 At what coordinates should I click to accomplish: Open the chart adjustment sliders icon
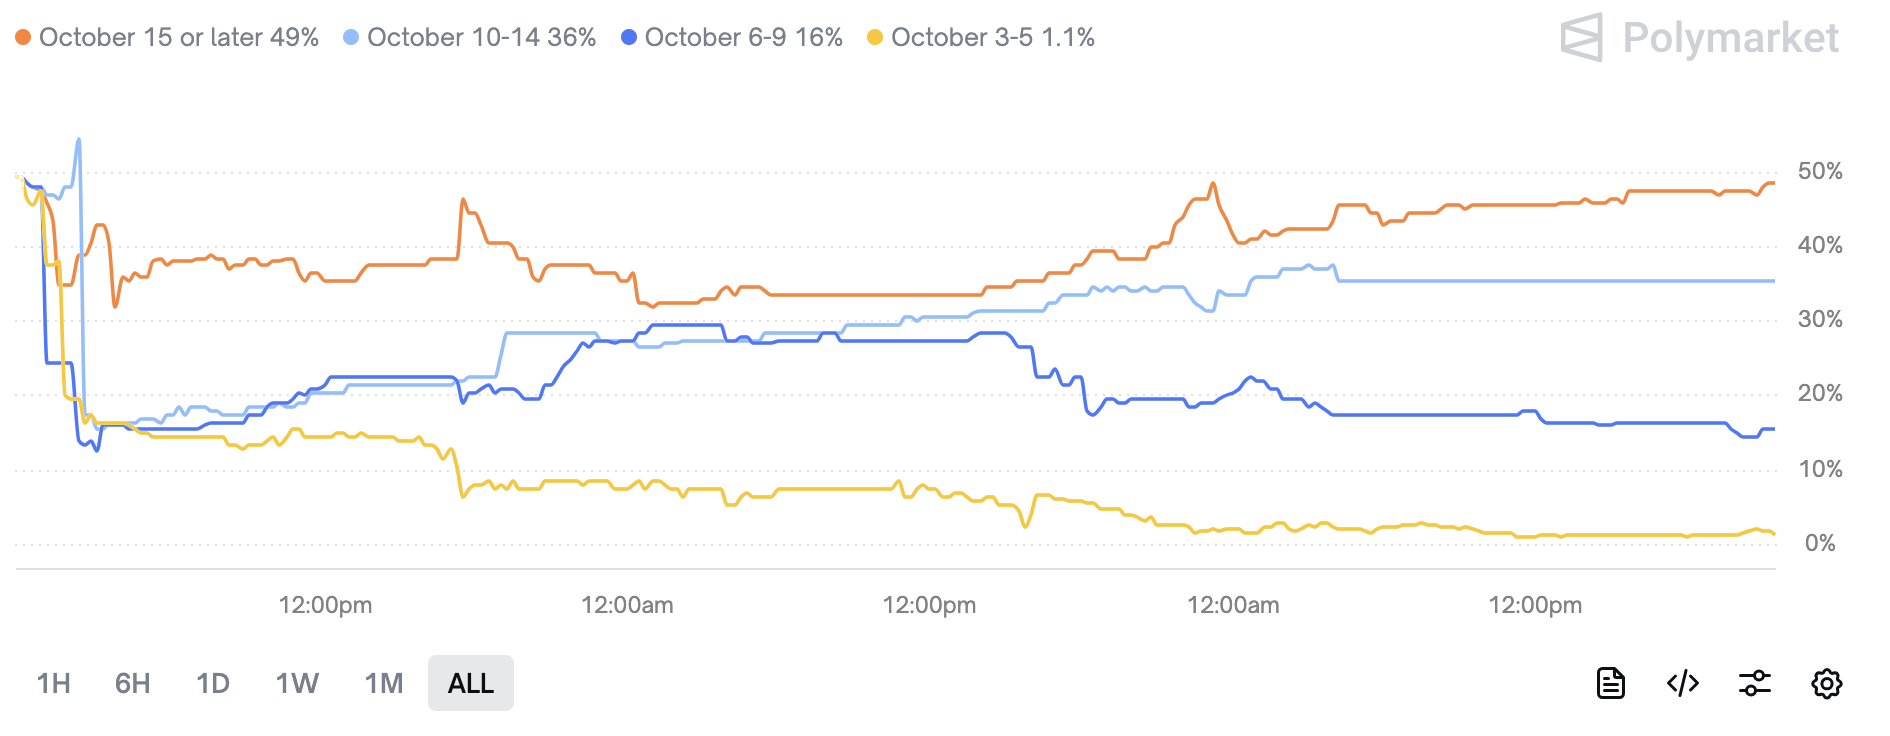(x=1755, y=684)
